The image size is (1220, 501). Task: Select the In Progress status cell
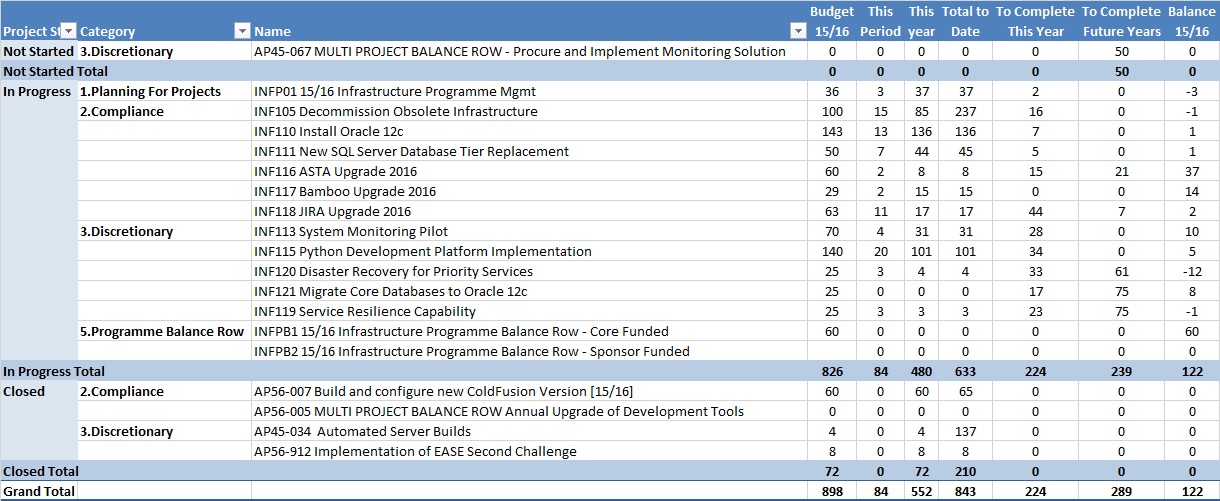(x=38, y=91)
